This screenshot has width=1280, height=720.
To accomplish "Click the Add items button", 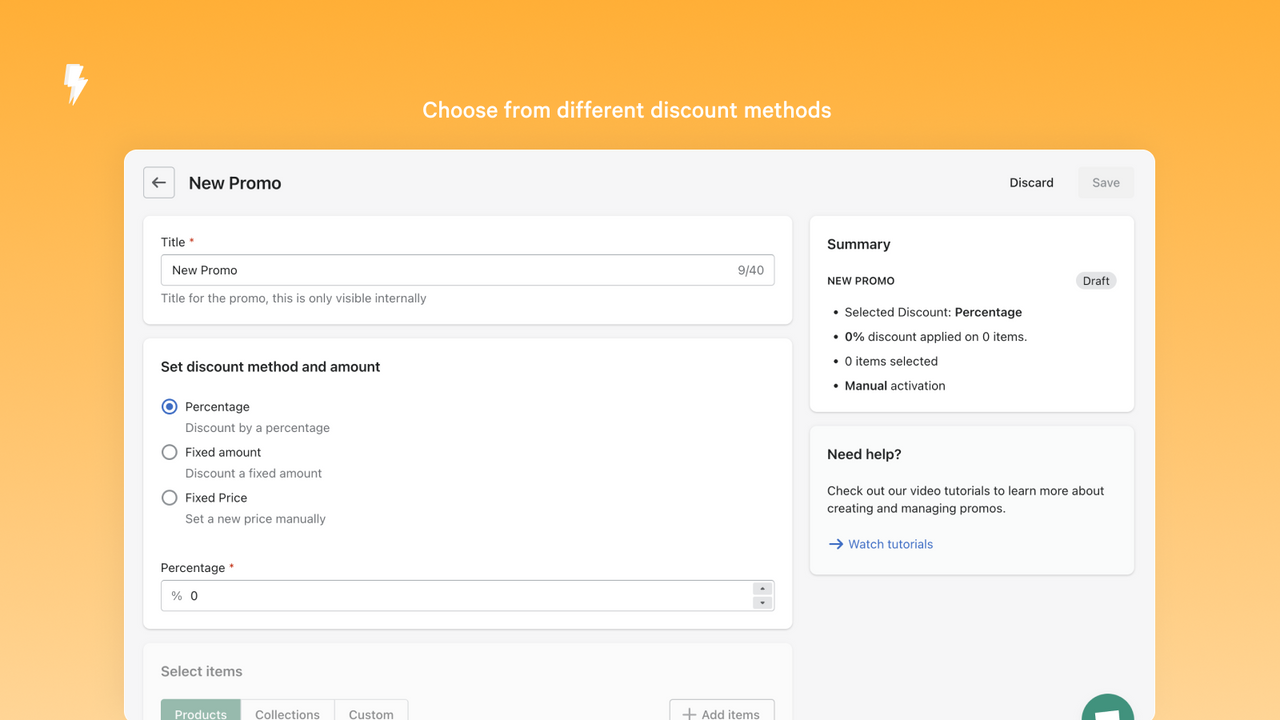I will (722, 710).
